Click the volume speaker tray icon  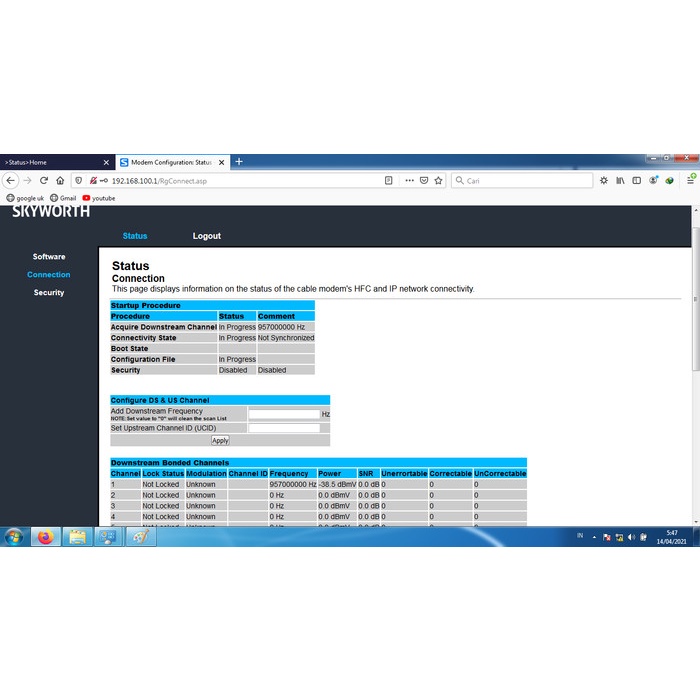(x=631, y=537)
